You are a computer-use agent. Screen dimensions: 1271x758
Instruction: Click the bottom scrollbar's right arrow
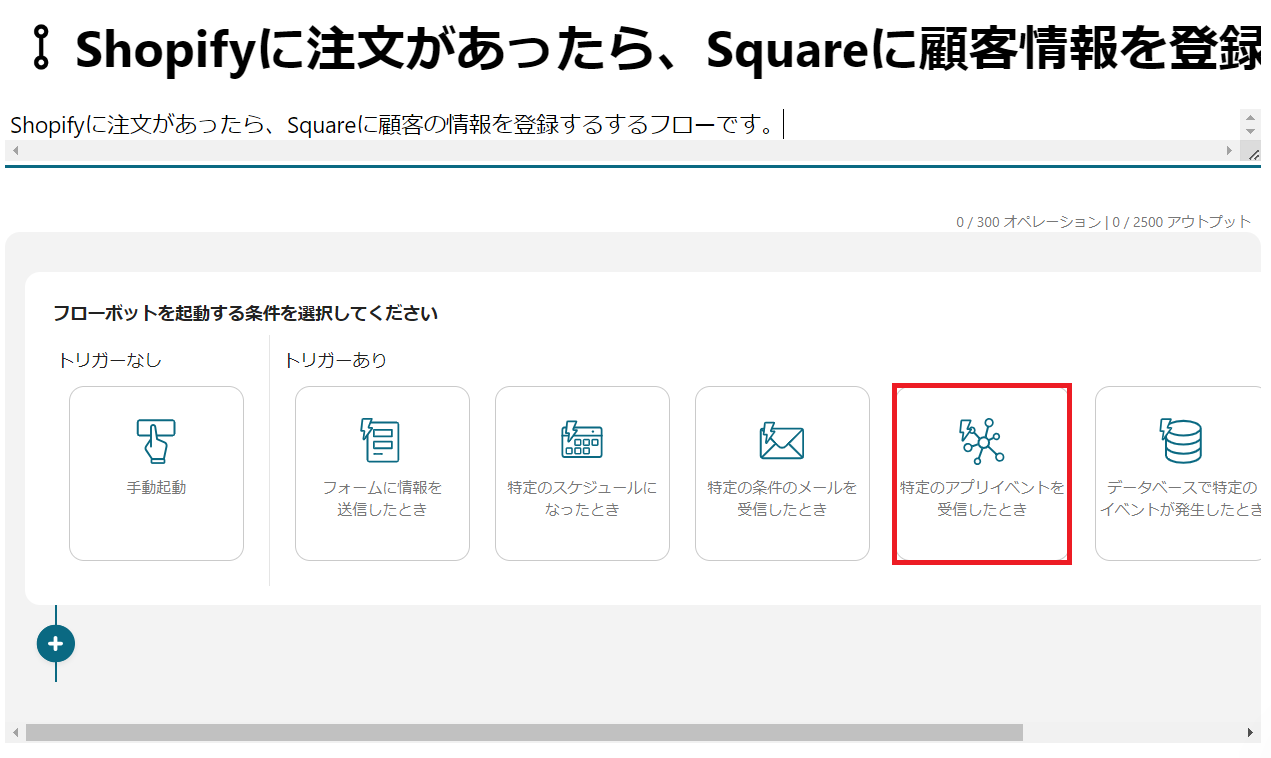[1250, 732]
